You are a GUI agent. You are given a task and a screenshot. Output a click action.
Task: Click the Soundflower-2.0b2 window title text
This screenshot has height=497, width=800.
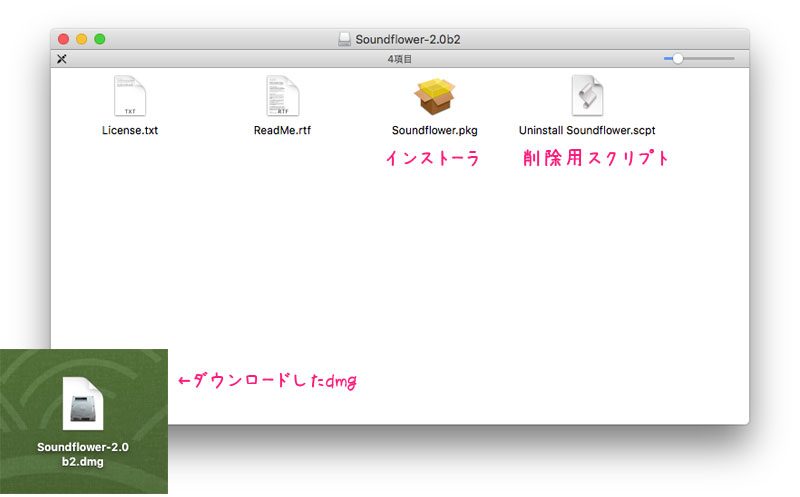point(408,39)
